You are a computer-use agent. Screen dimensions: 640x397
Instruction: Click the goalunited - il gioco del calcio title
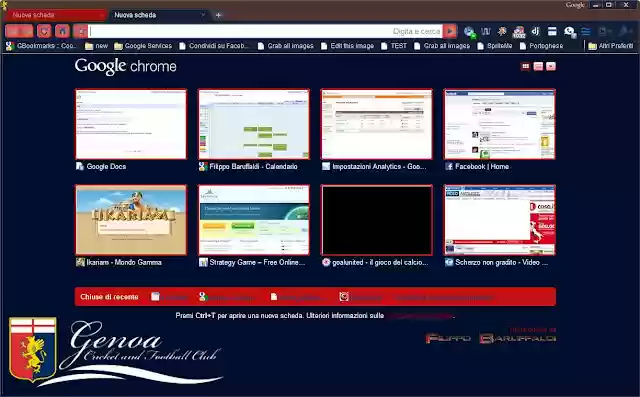tap(380, 262)
